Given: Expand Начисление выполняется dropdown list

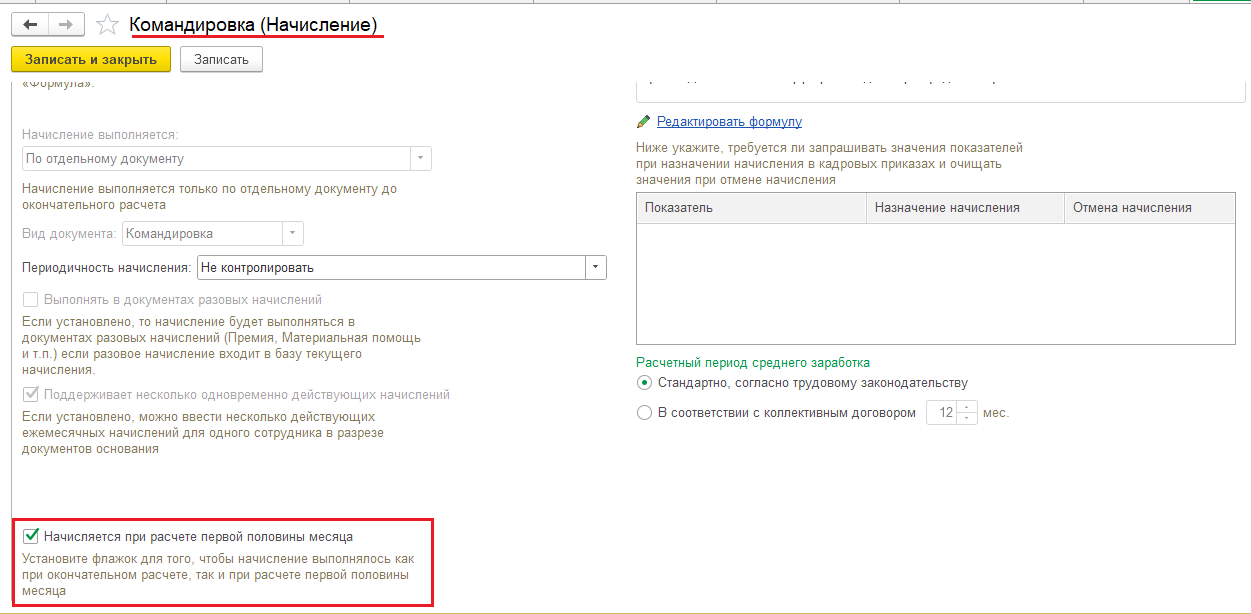Looking at the screenshot, I should click(x=421, y=159).
